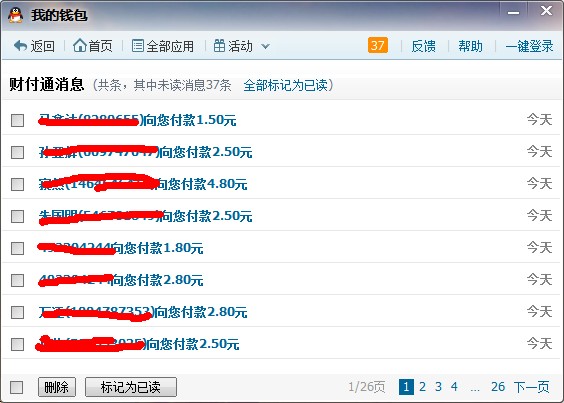
Task: Check the box for the 1.50元 payment
Action: coord(17,120)
